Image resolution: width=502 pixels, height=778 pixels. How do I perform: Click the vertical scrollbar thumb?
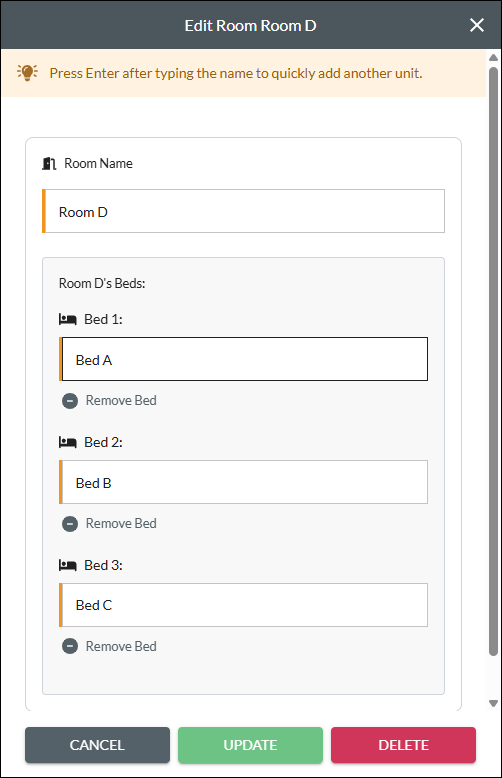tap(493, 361)
